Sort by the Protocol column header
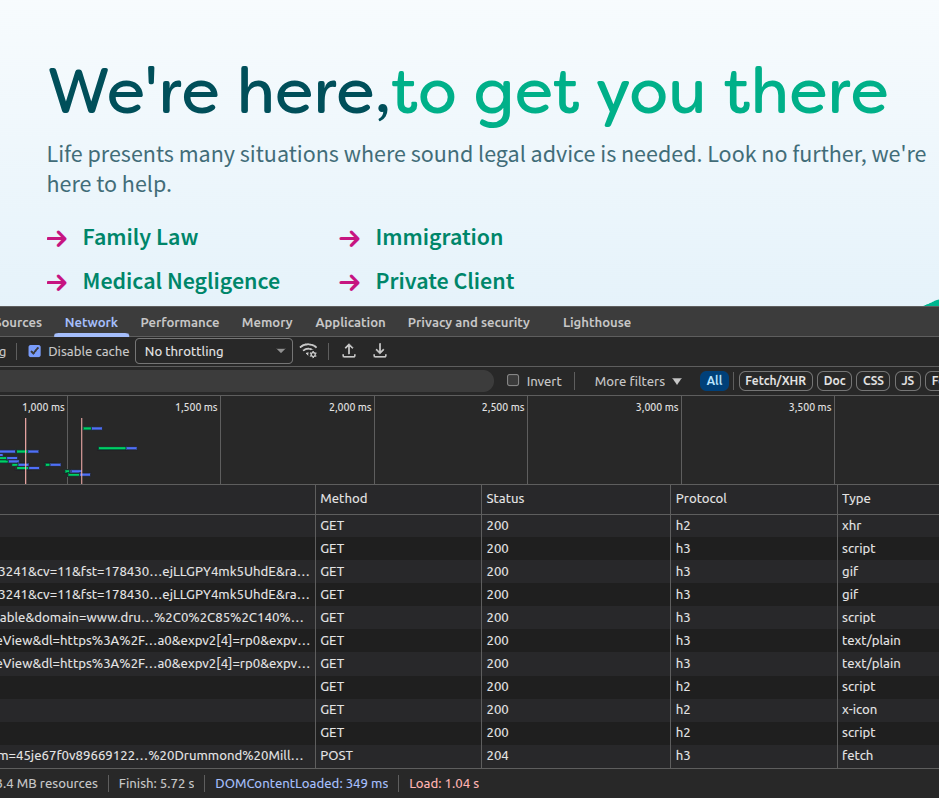Image resolution: width=939 pixels, height=798 pixels. pos(753,499)
